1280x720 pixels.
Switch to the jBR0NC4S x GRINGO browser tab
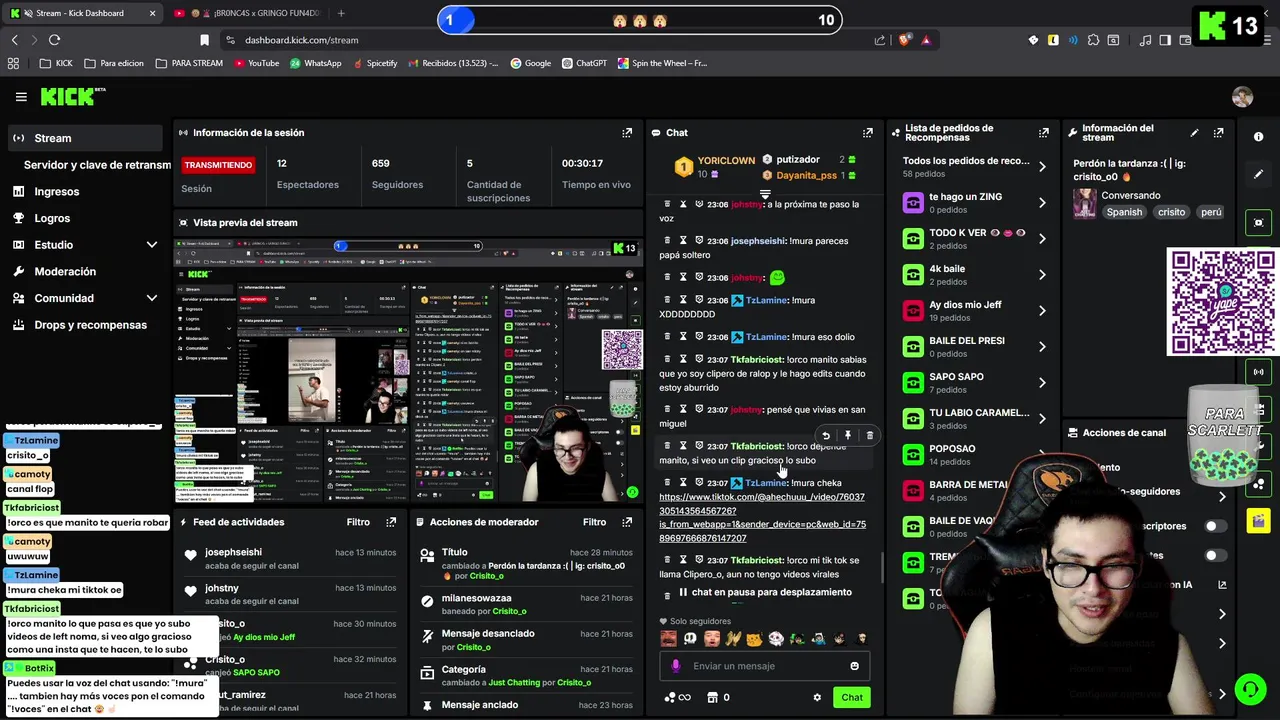246,13
